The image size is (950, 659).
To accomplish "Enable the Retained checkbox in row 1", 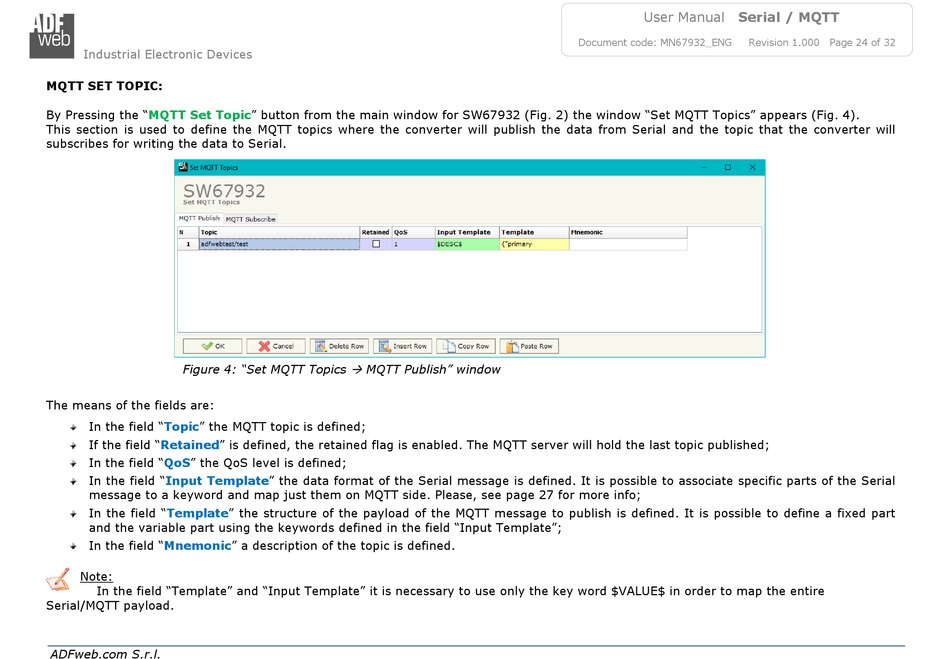I will click(x=376, y=244).
